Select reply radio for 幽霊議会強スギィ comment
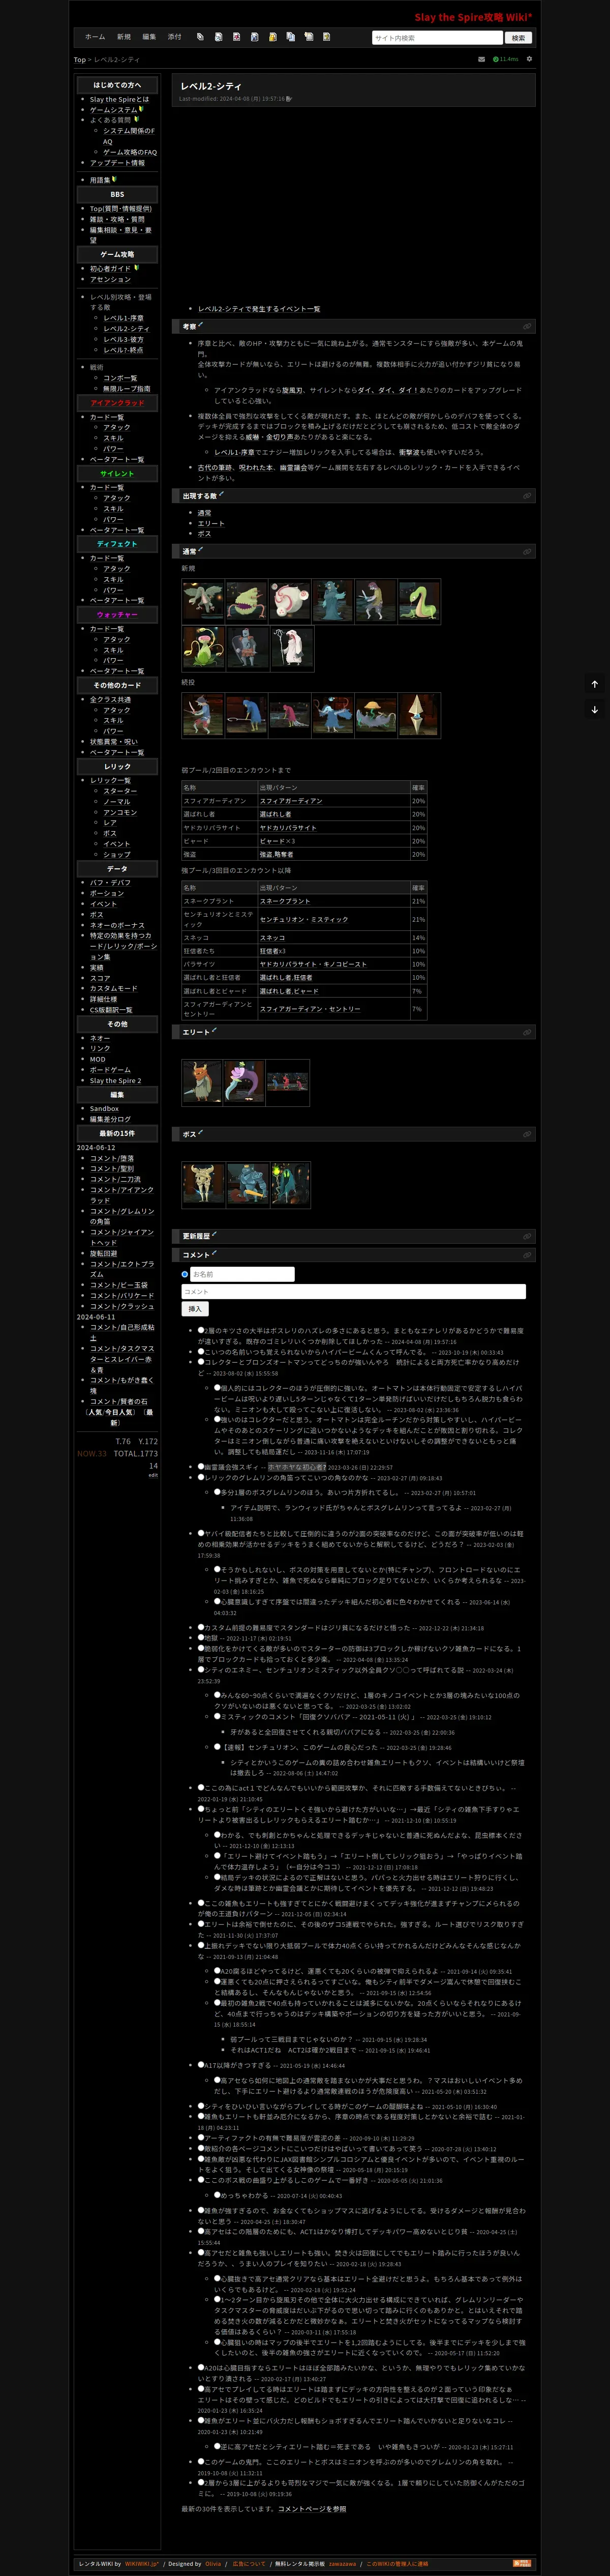Image resolution: width=610 pixels, height=2576 pixels. tap(201, 1467)
